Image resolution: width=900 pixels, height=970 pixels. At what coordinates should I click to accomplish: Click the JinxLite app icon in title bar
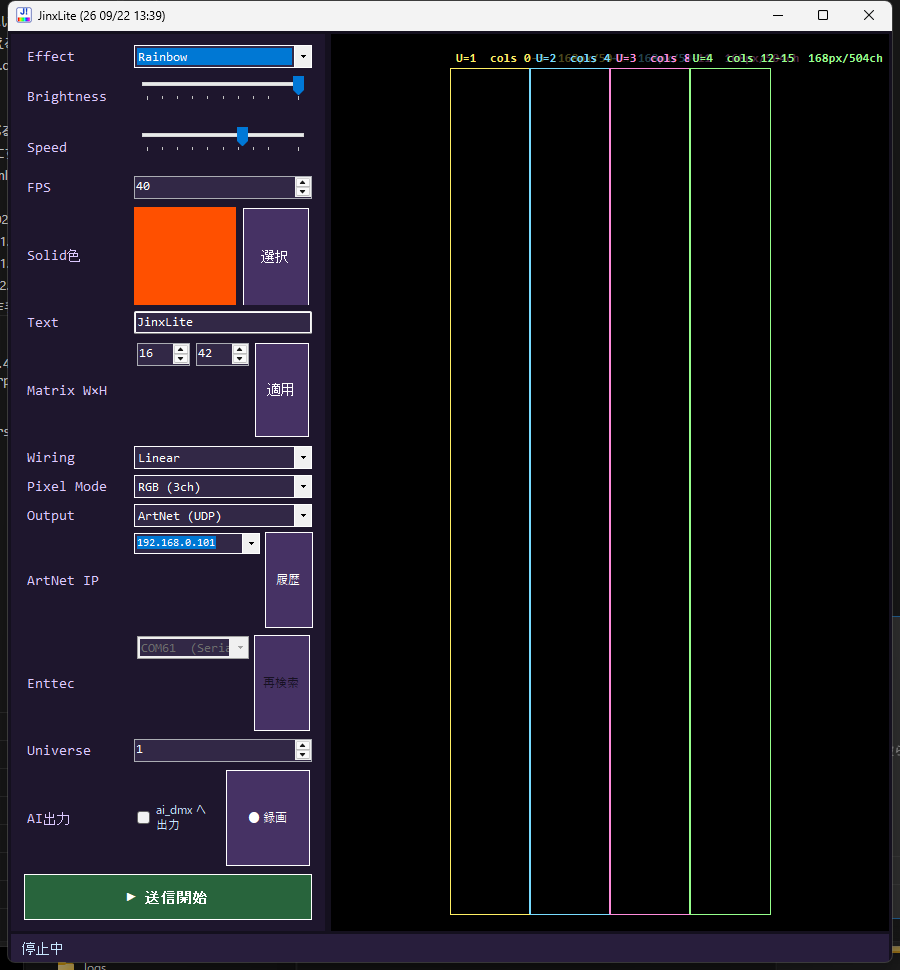coord(24,15)
